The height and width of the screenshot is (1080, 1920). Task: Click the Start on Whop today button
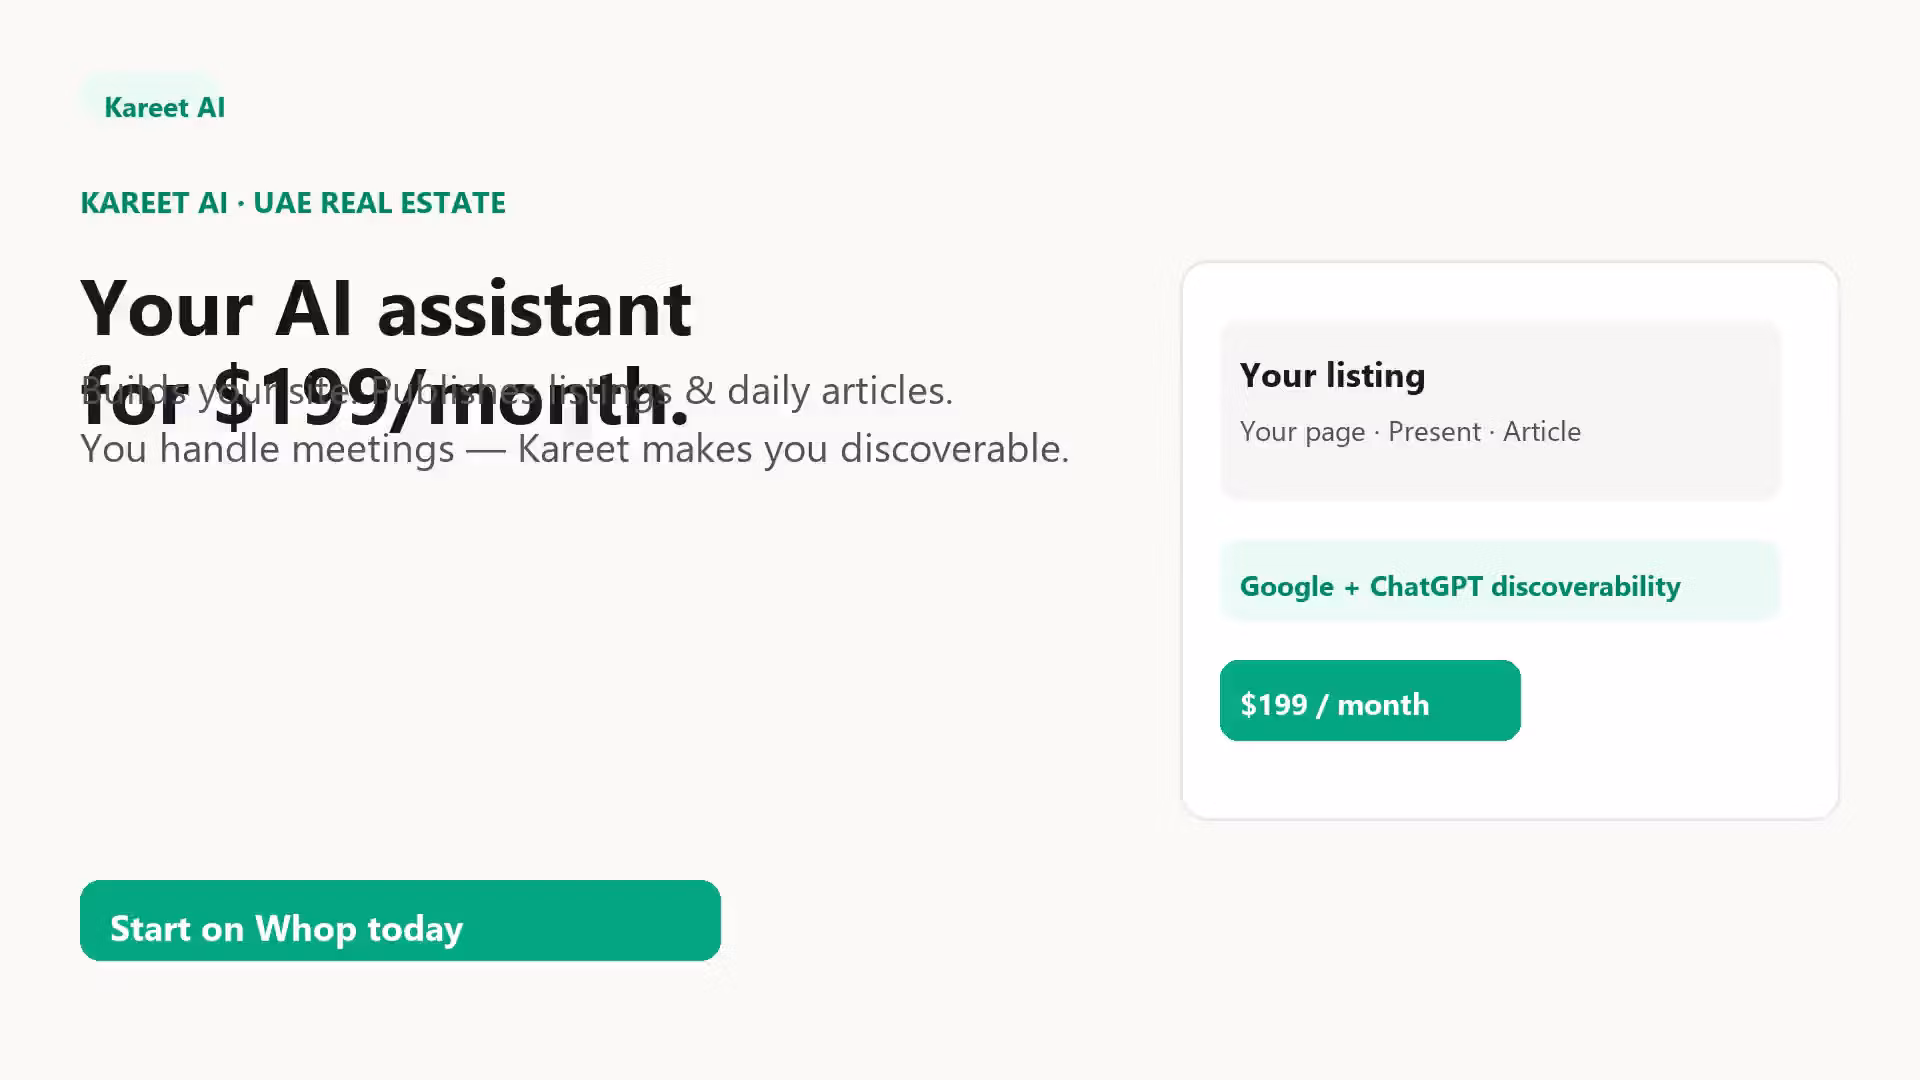(x=400, y=920)
